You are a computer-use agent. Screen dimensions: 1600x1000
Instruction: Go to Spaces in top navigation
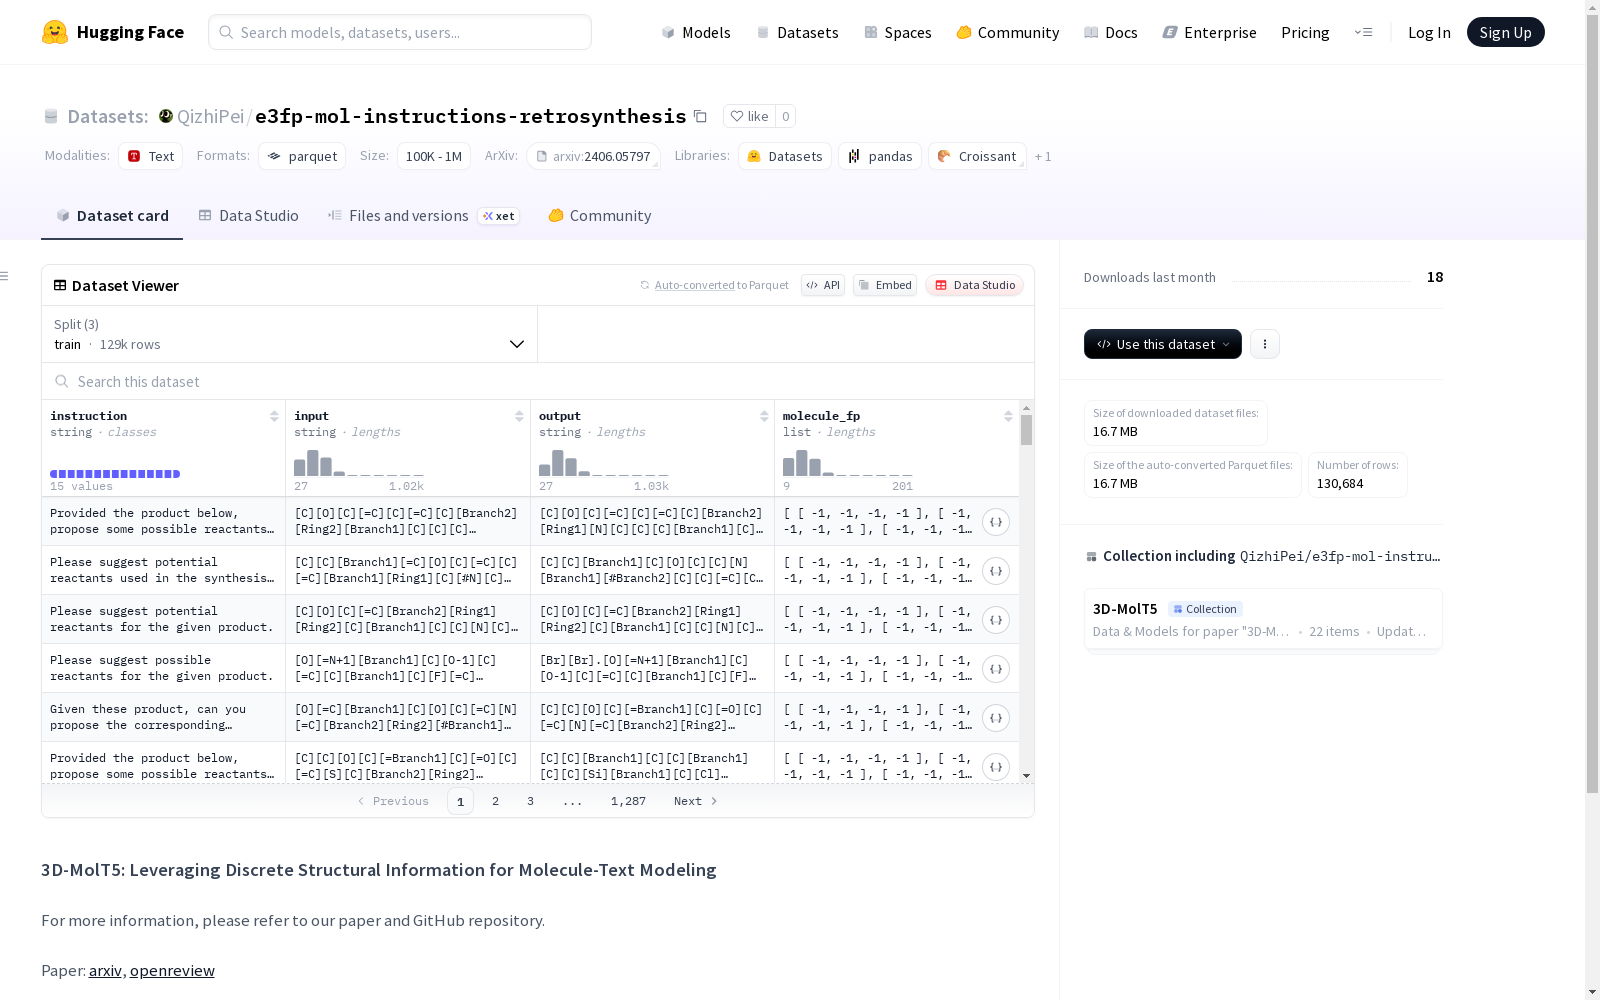(897, 32)
